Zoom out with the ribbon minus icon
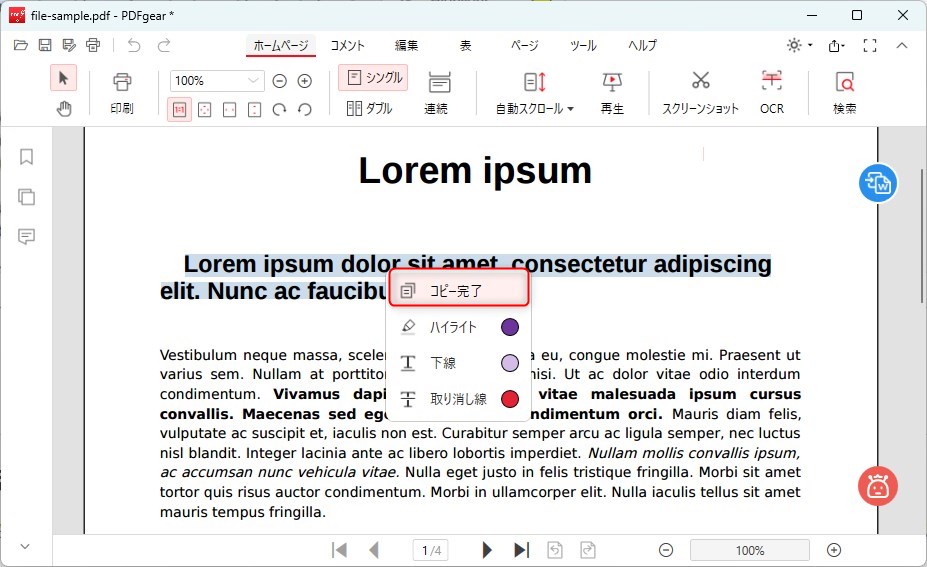The height and width of the screenshot is (567, 927). (280, 81)
